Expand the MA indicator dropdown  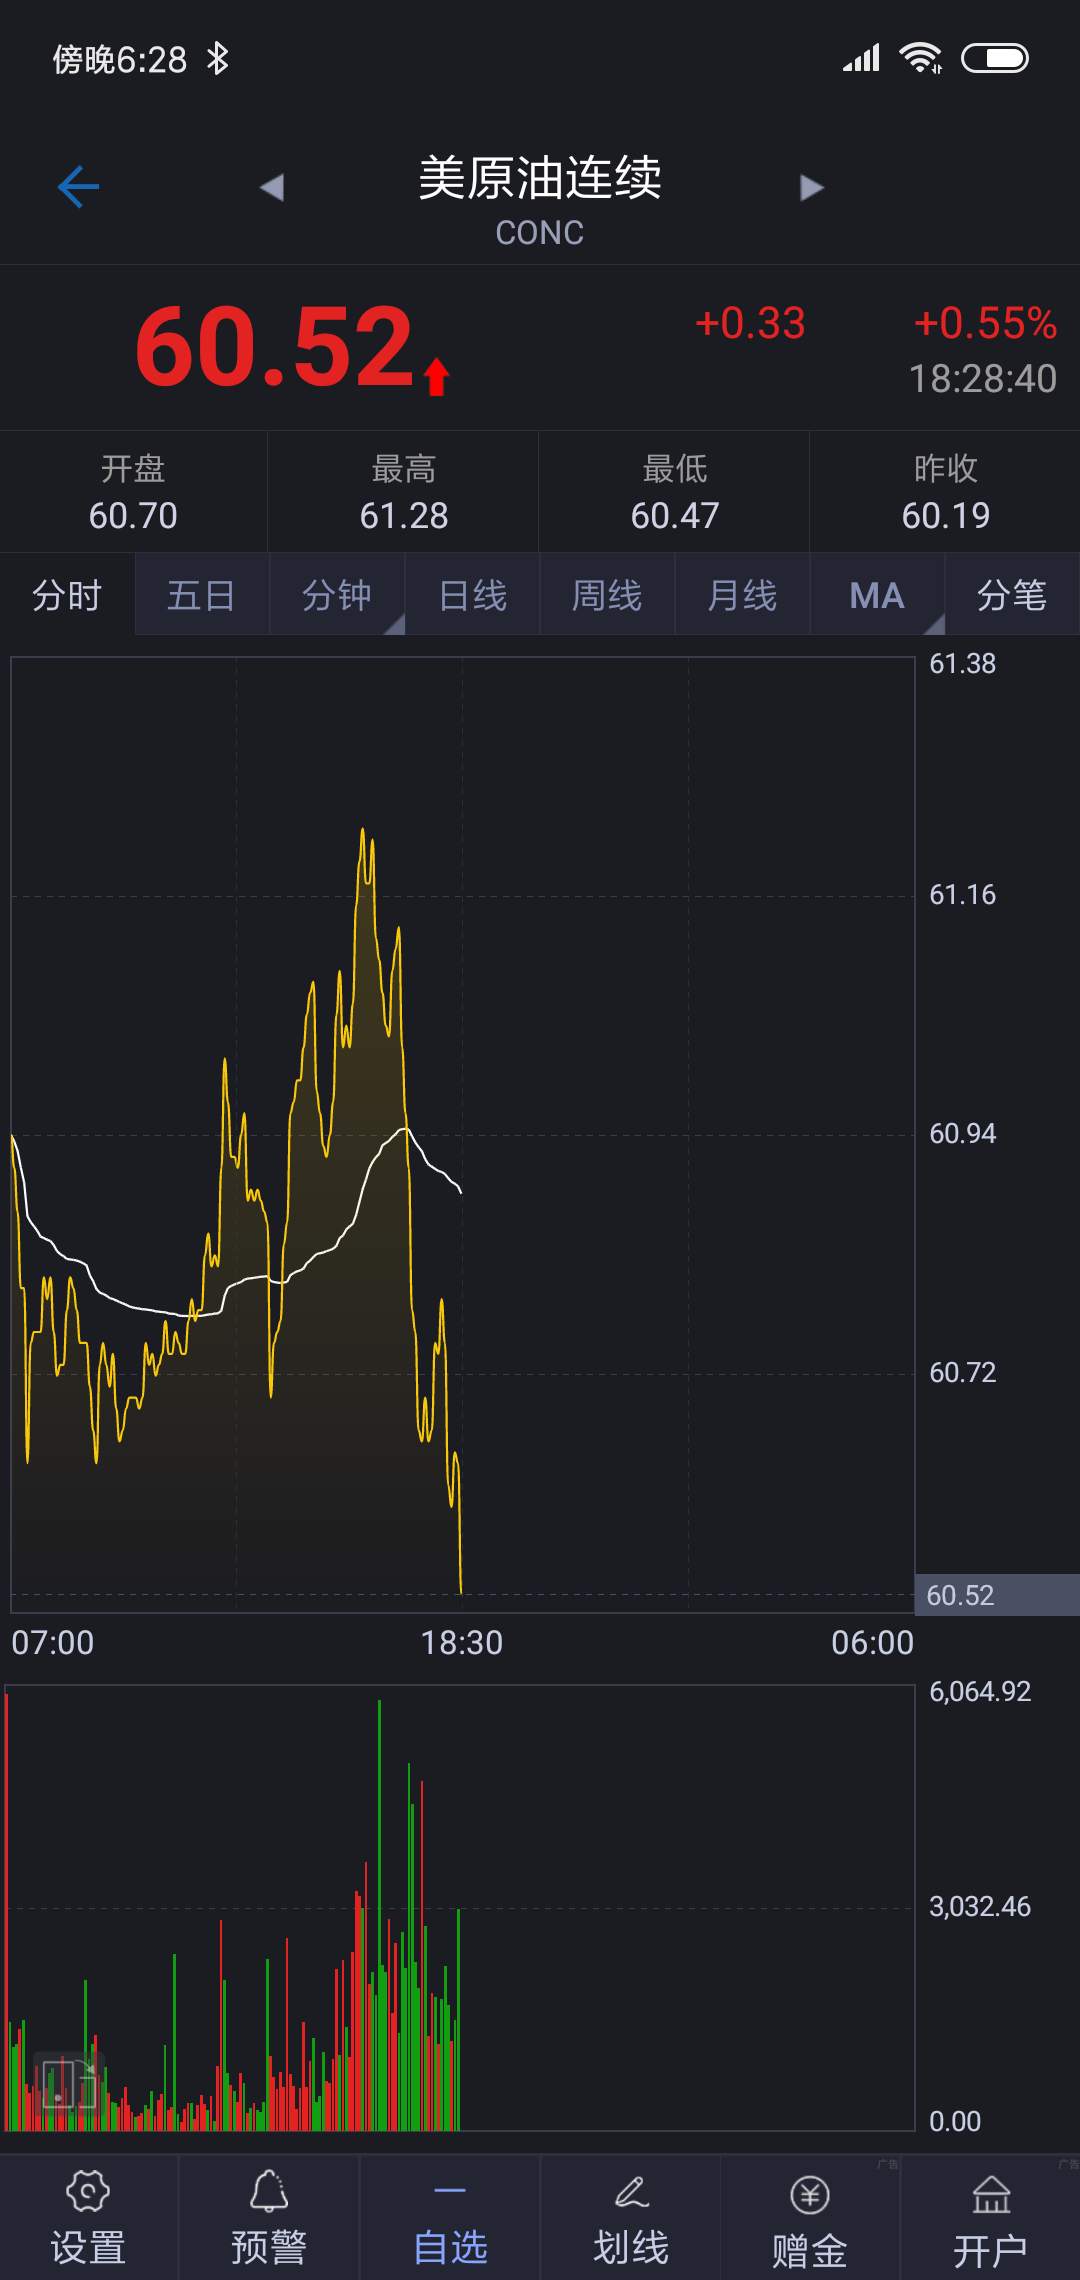pos(877,595)
